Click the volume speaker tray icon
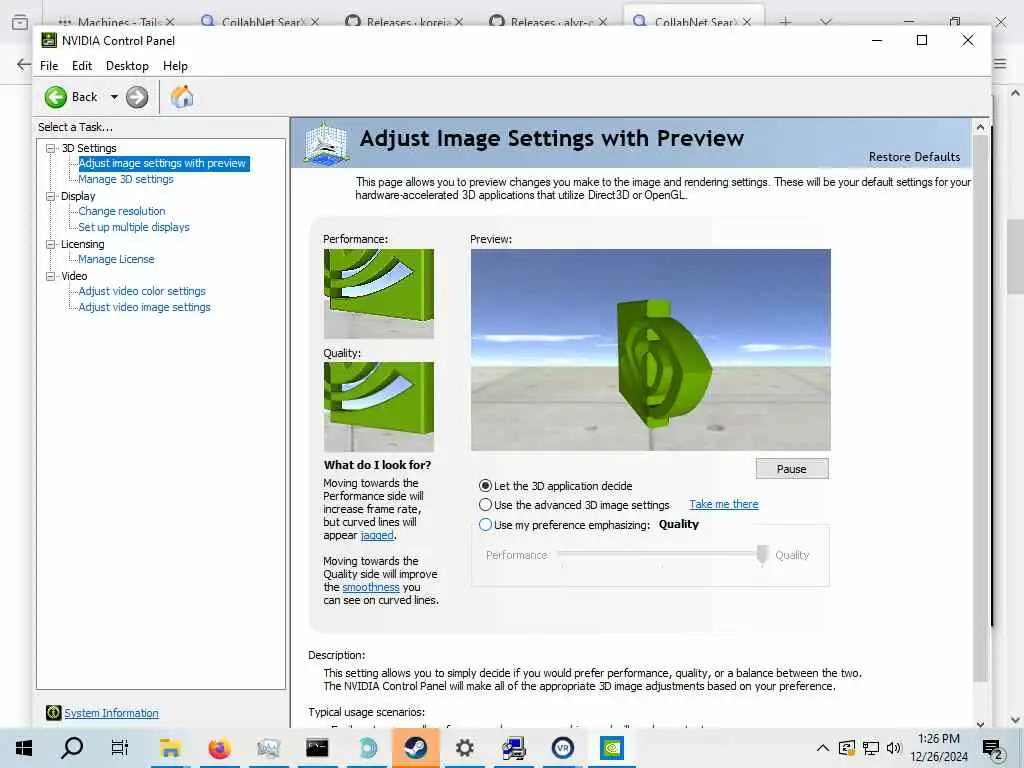Screen dimensions: 1024x768 click(894, 748)
